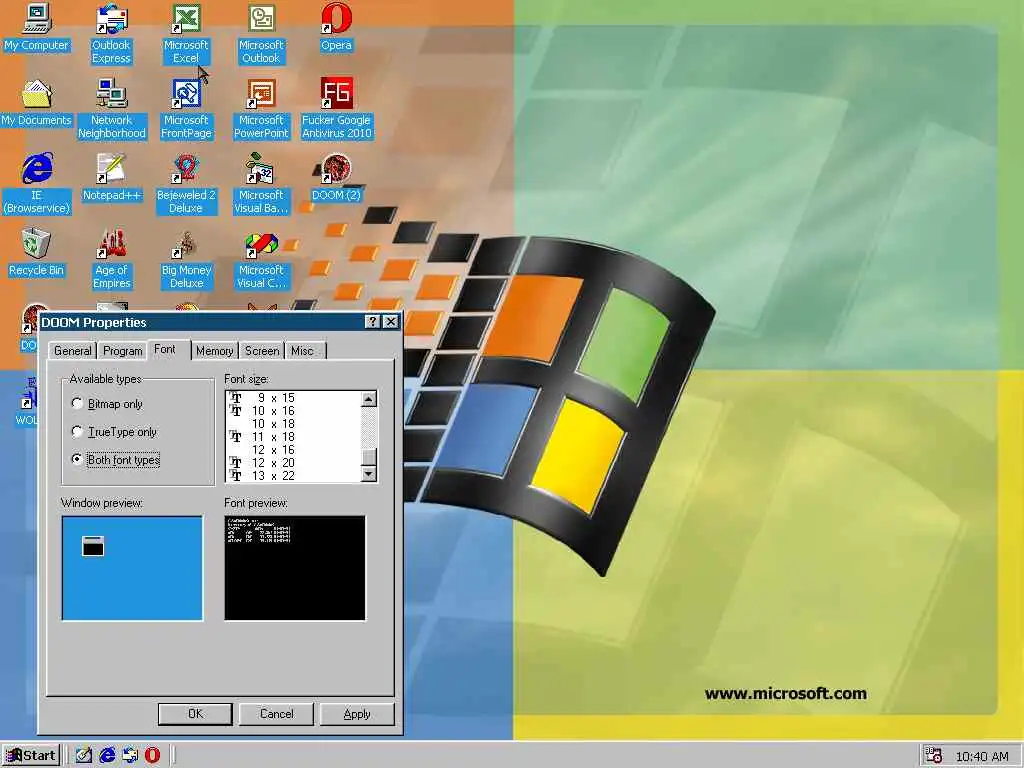Switch to the General tab
The width and height of the screenshot is (1024, 768).
tap(72, 351)
